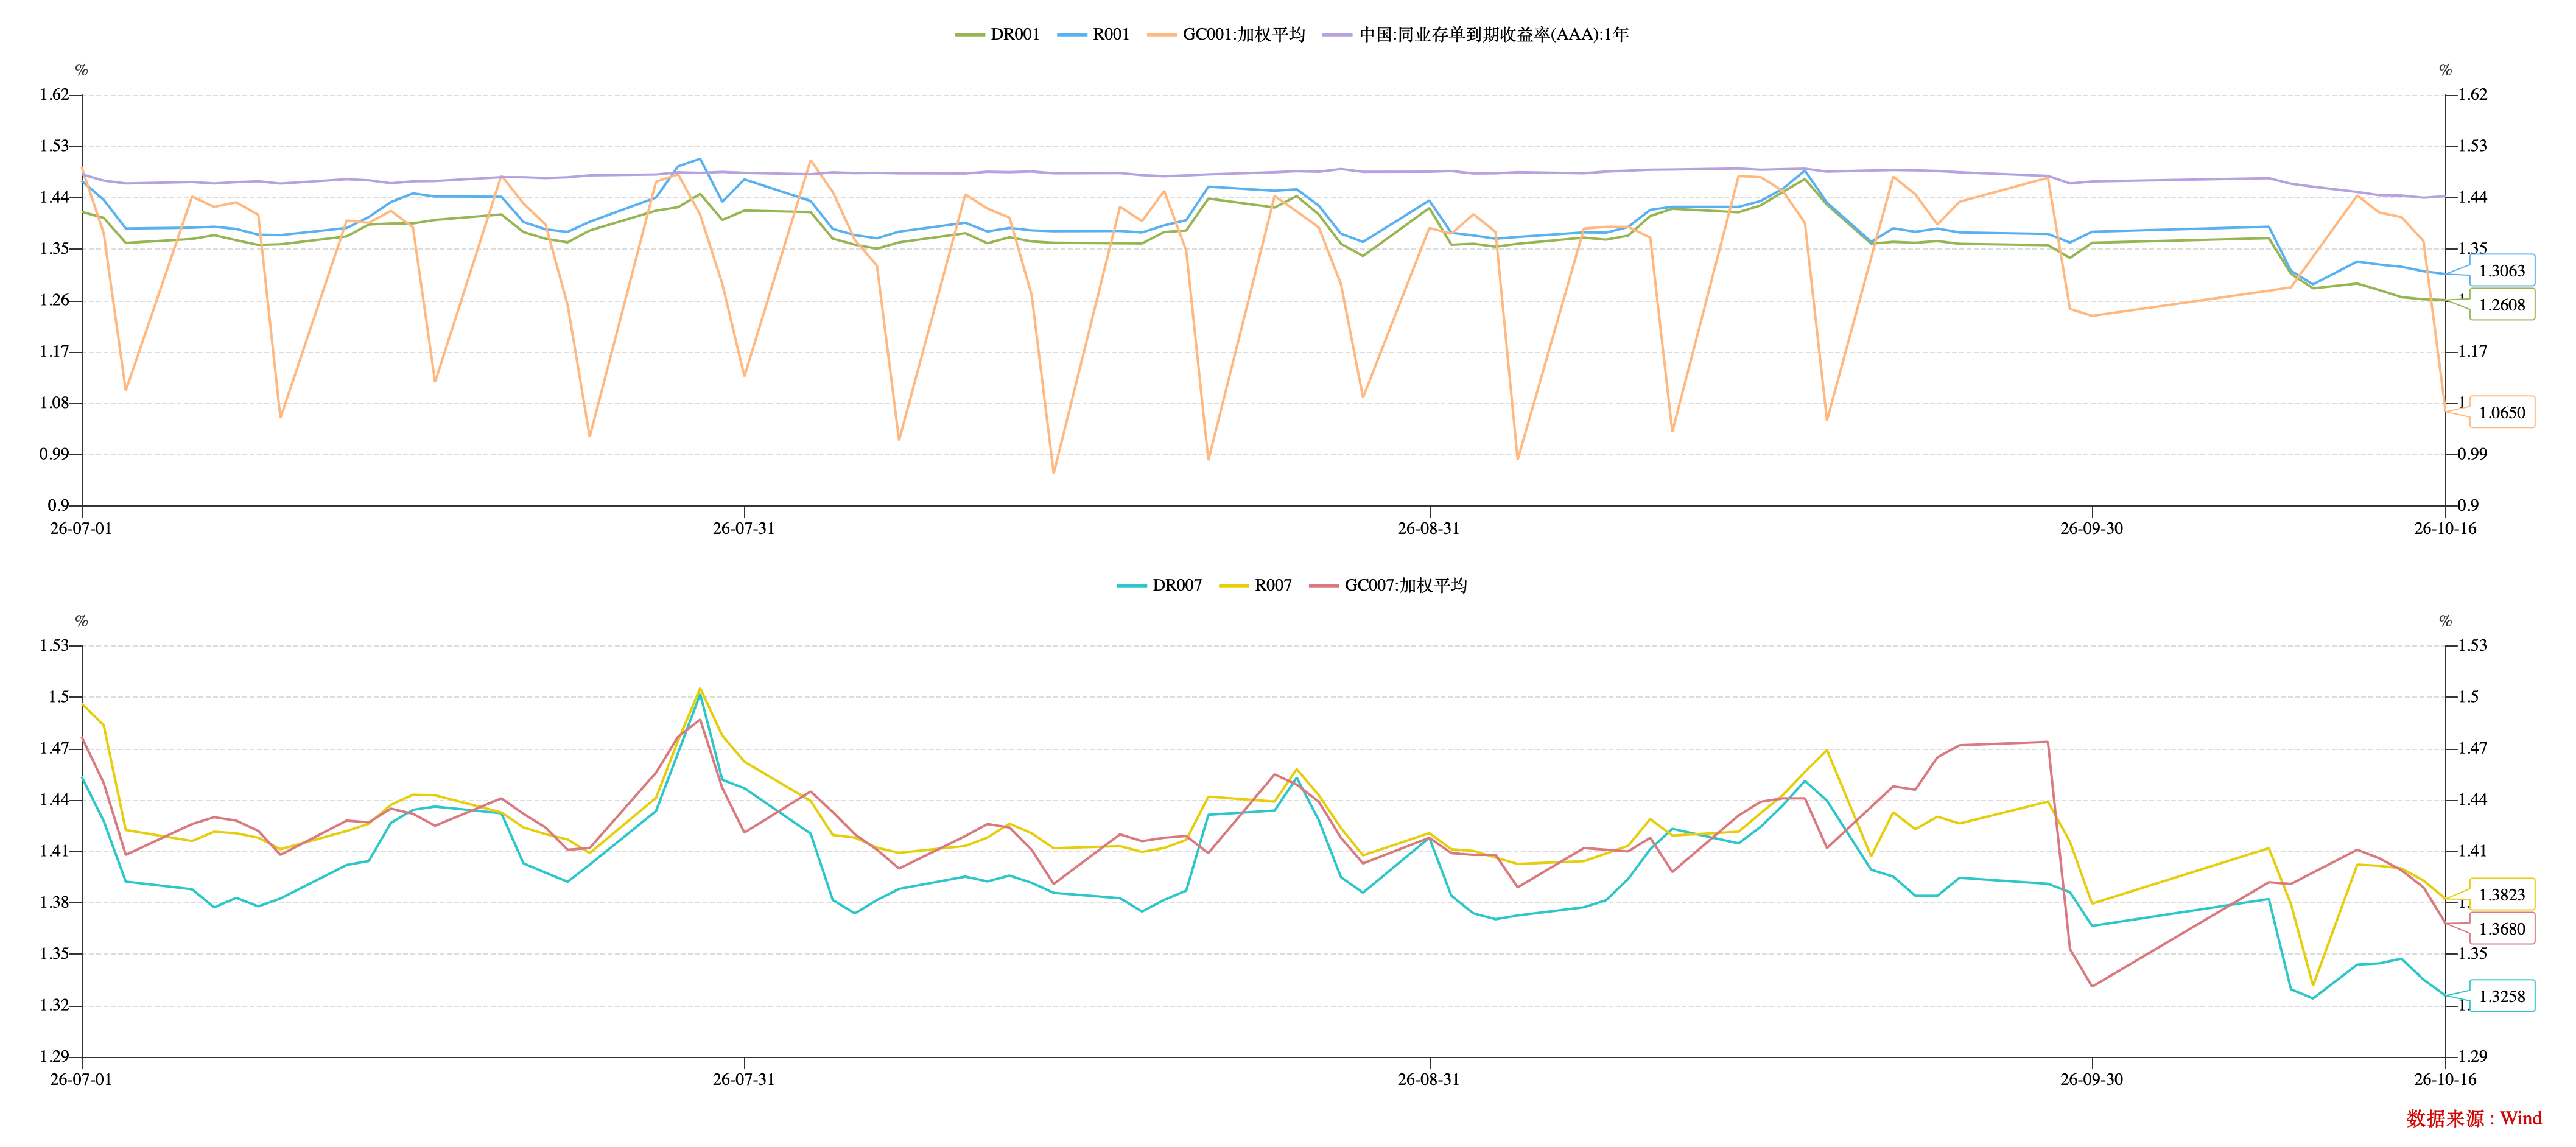Viewport: 2576px width, 1147px height.
Task: Click the 1.0650 GC001 end value label
Action: [2502, 412]
